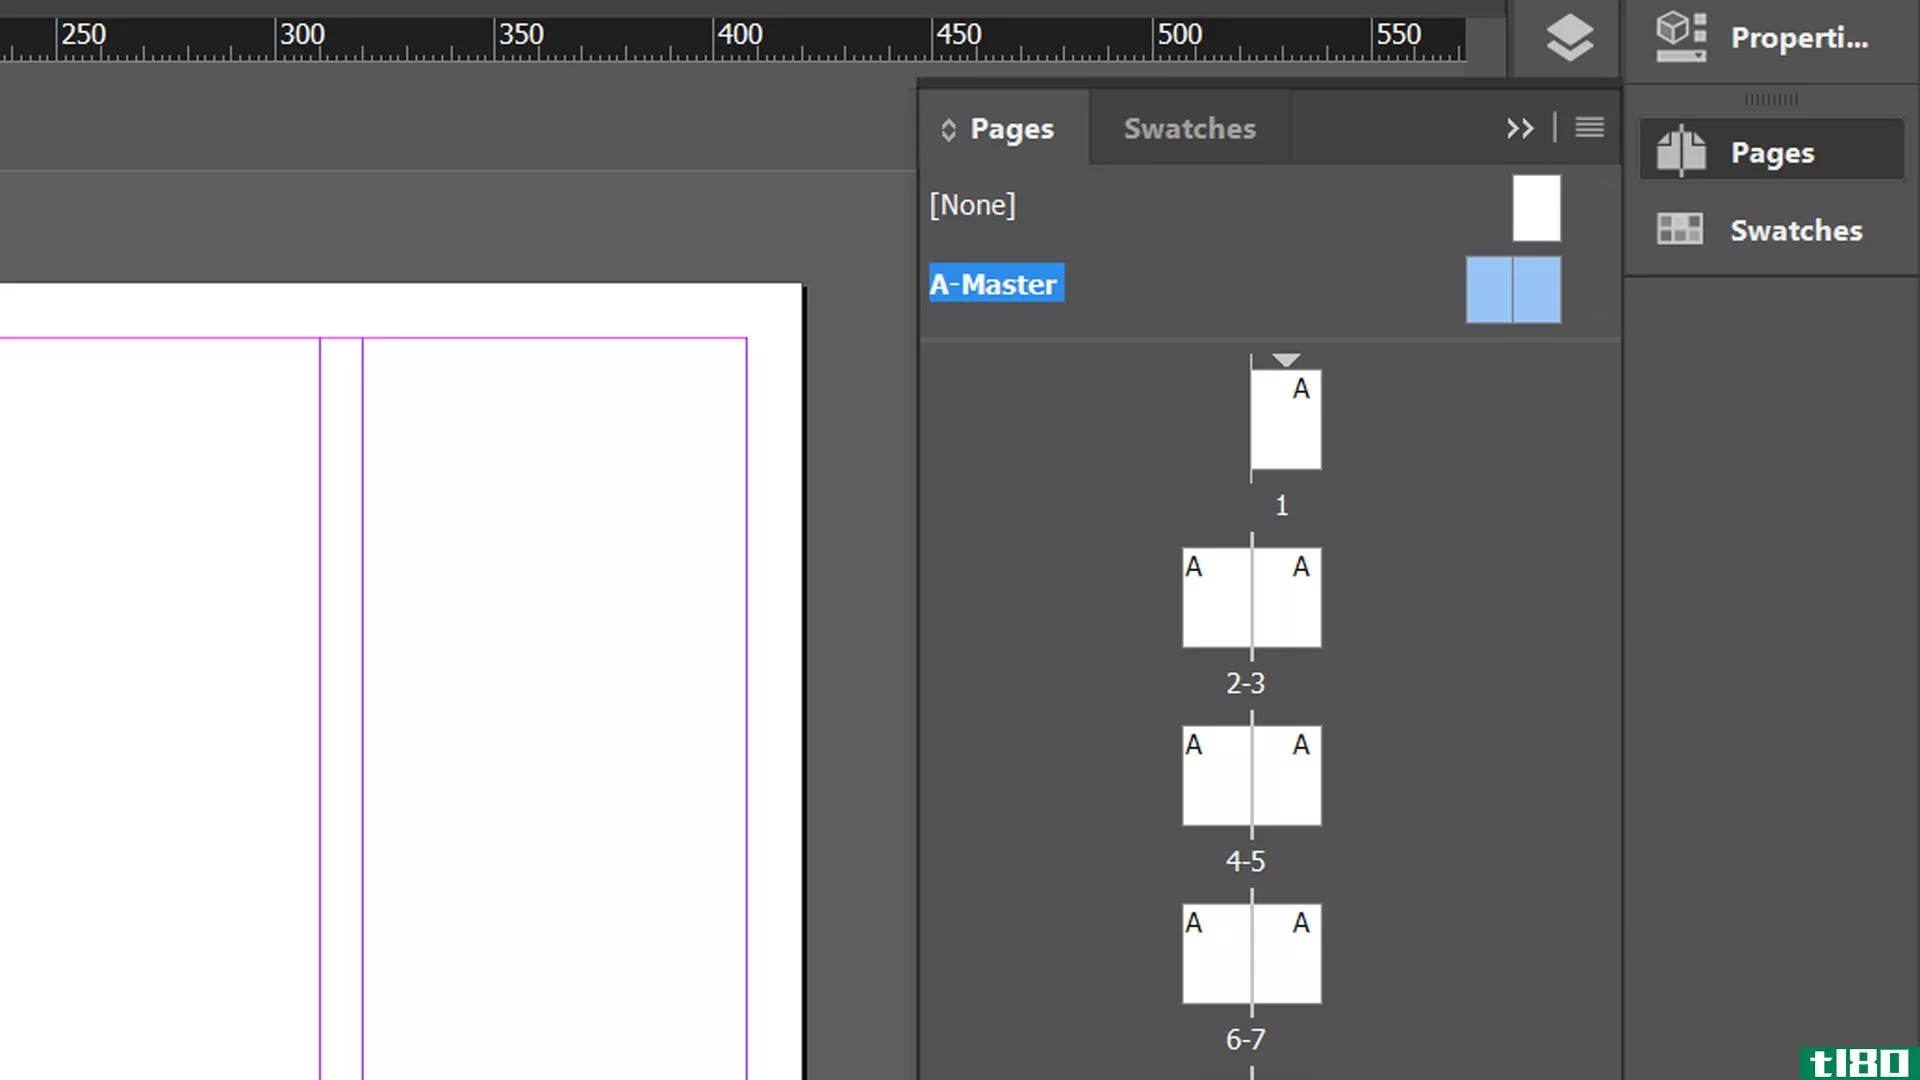
Task: Click the panel expand arrow next to Swatches
Action: pos(1519,128)
